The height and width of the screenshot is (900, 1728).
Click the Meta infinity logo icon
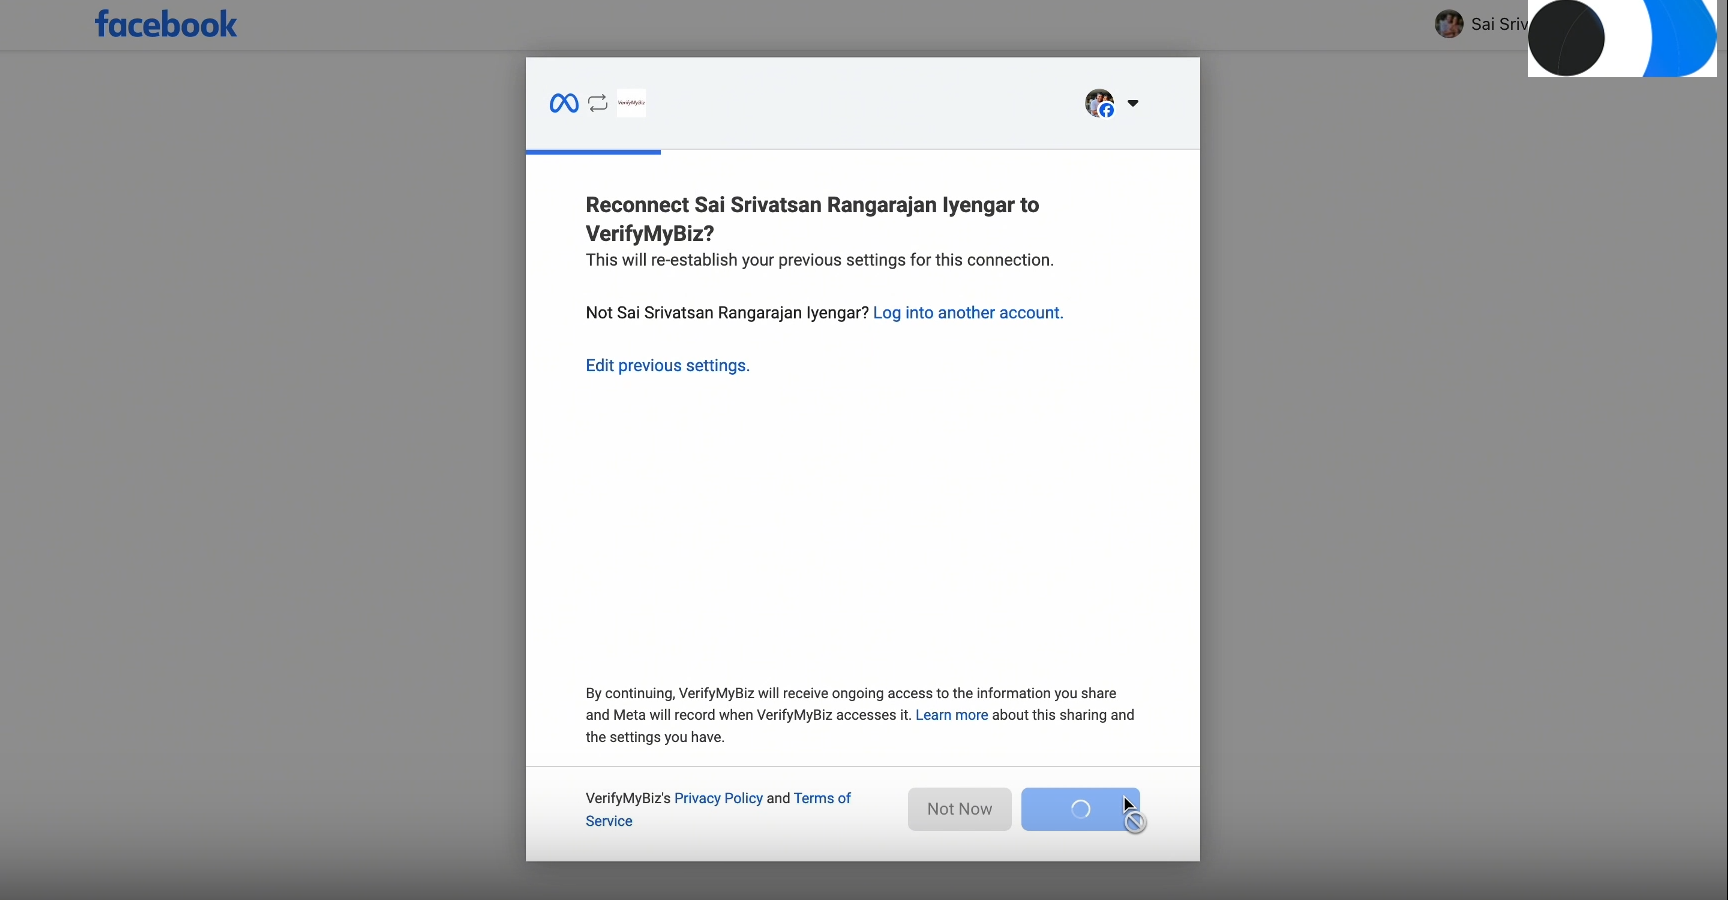564,103
